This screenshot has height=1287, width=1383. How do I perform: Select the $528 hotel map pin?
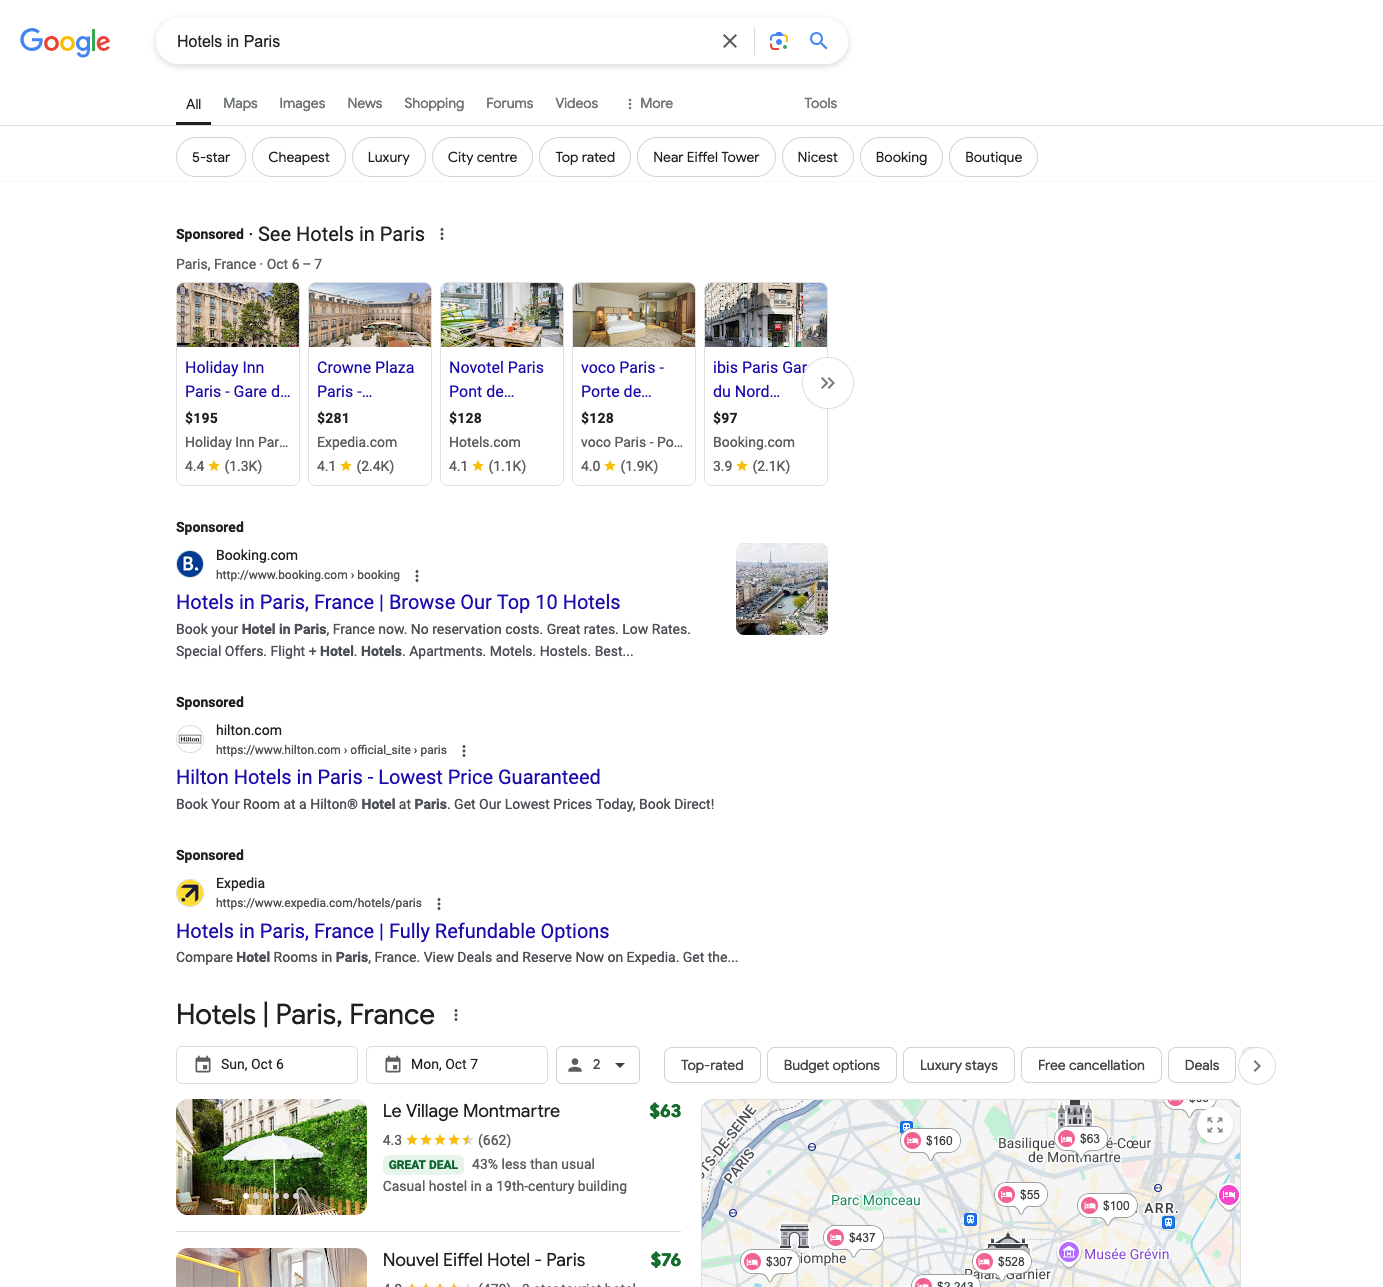pos(1002,1262)
